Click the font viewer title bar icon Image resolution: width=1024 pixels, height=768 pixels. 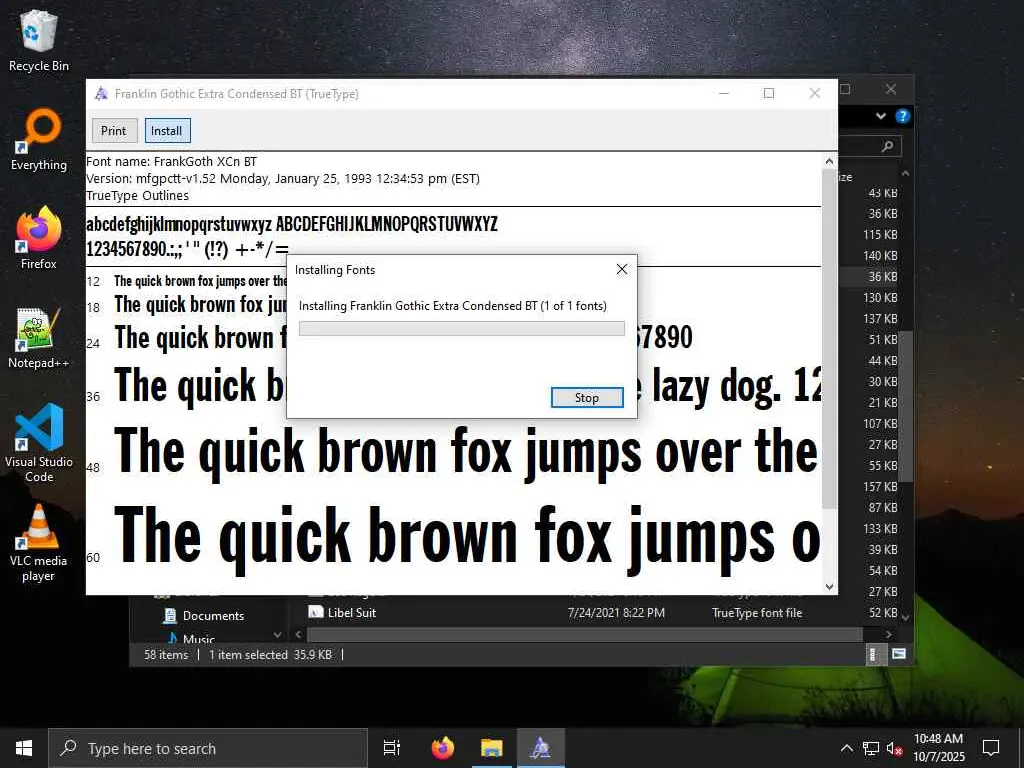pos(101,93)
